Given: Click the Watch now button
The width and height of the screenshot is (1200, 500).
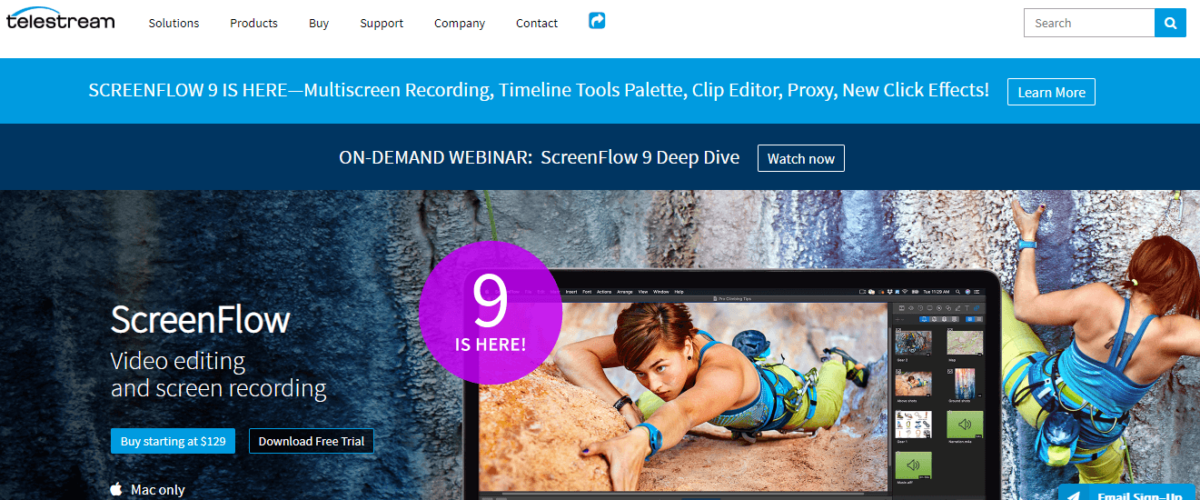Looking at the screenshot, I should point(801,158).
